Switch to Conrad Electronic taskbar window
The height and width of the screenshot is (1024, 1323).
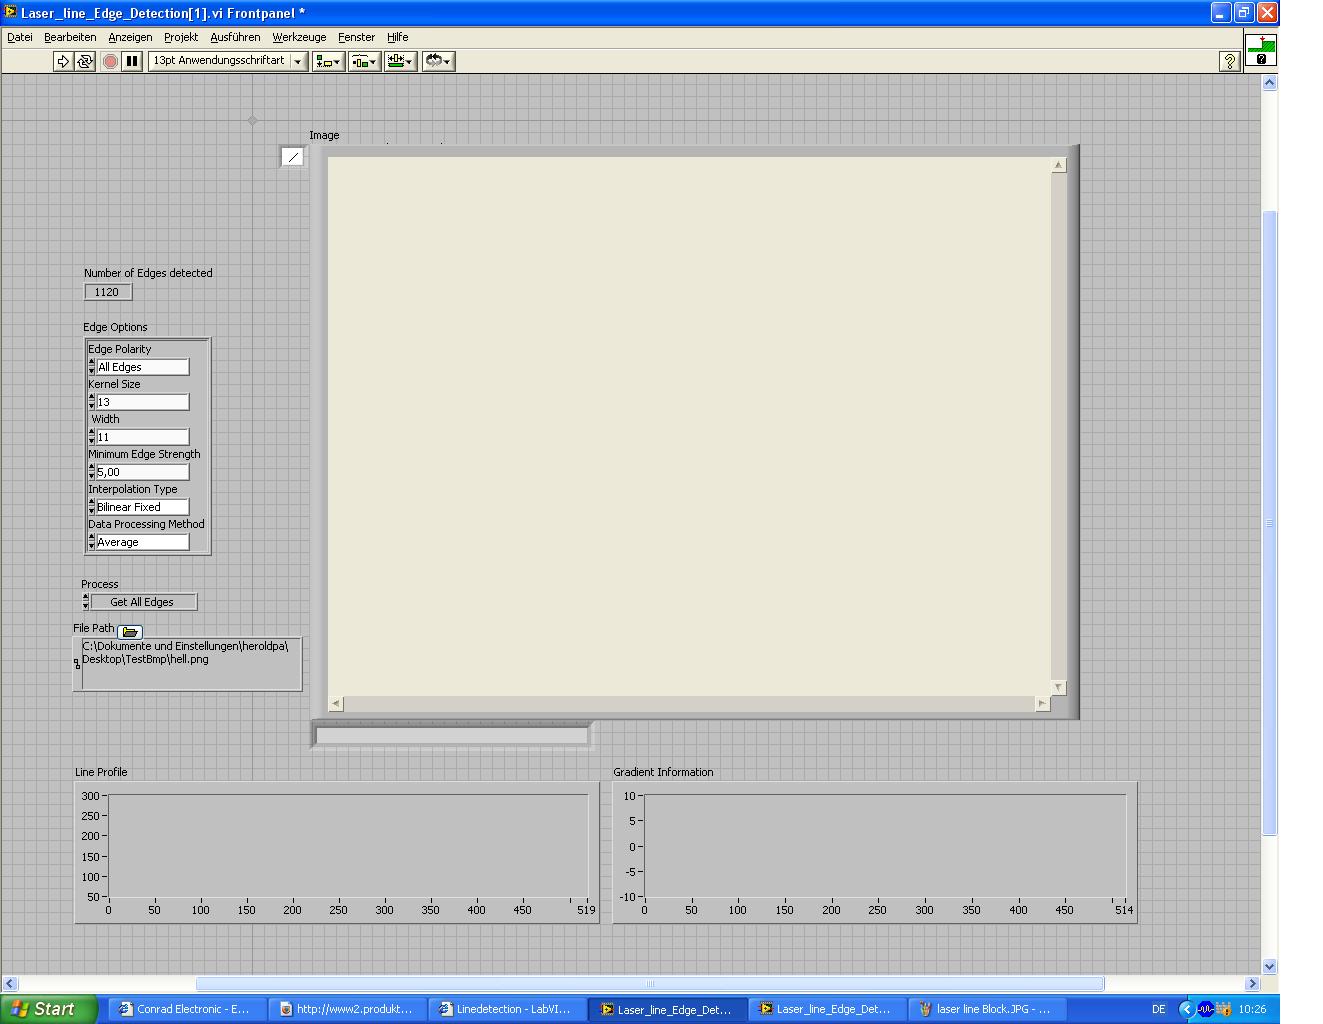click(x=186, y=1009)
